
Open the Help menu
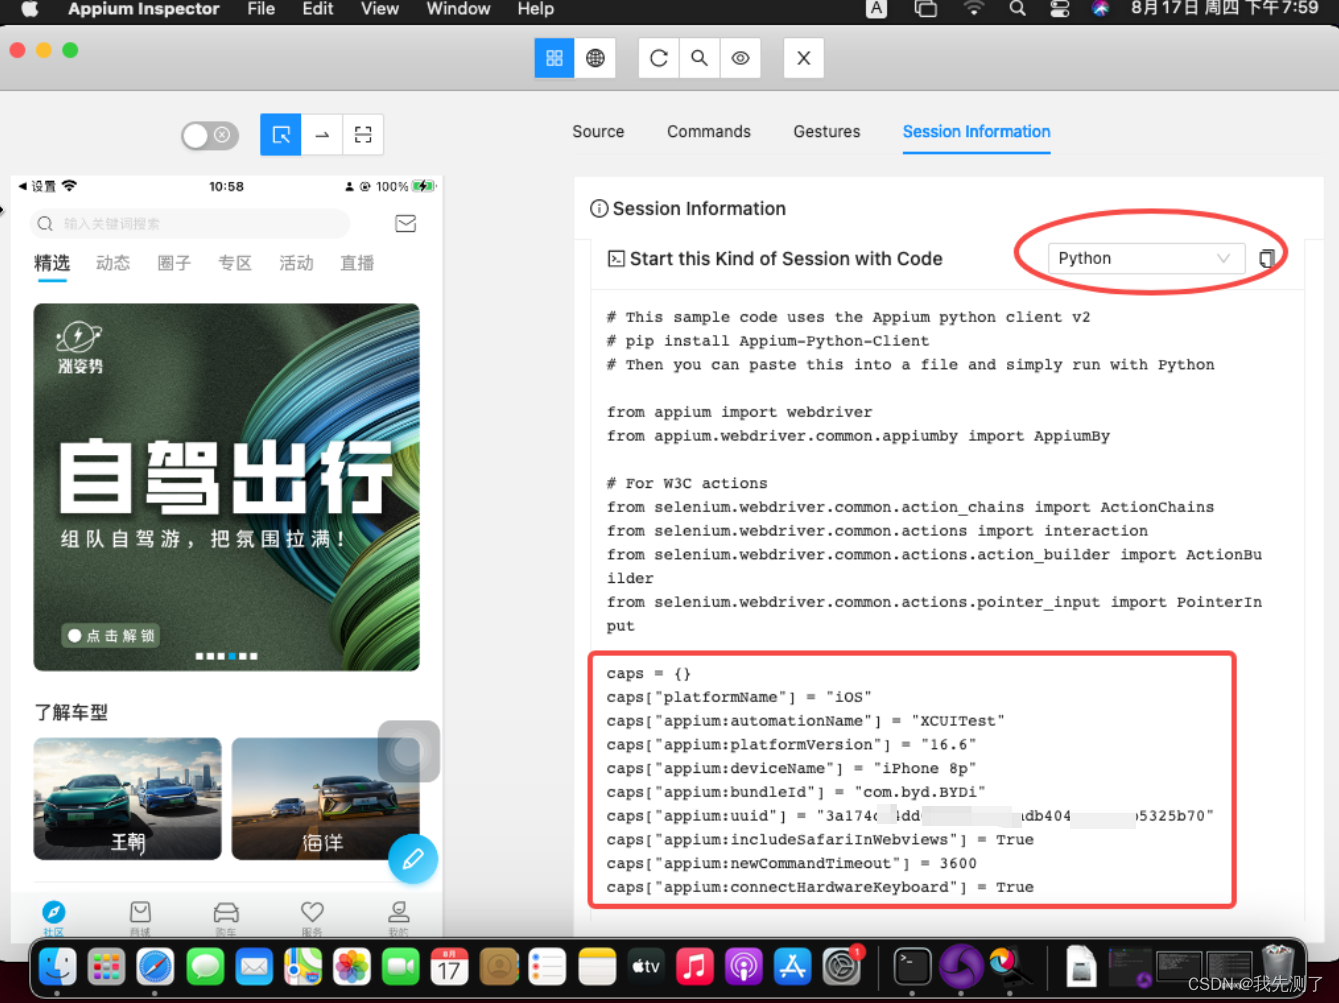(x=536, y=9)
